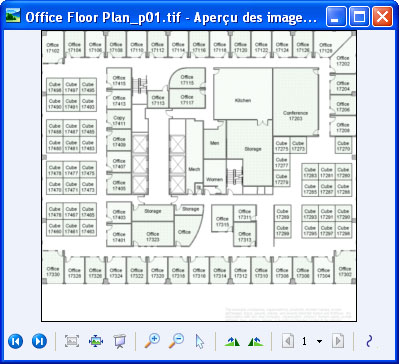Select the arrow pointer tool
The image size is (399, 364).
(200, 342)
